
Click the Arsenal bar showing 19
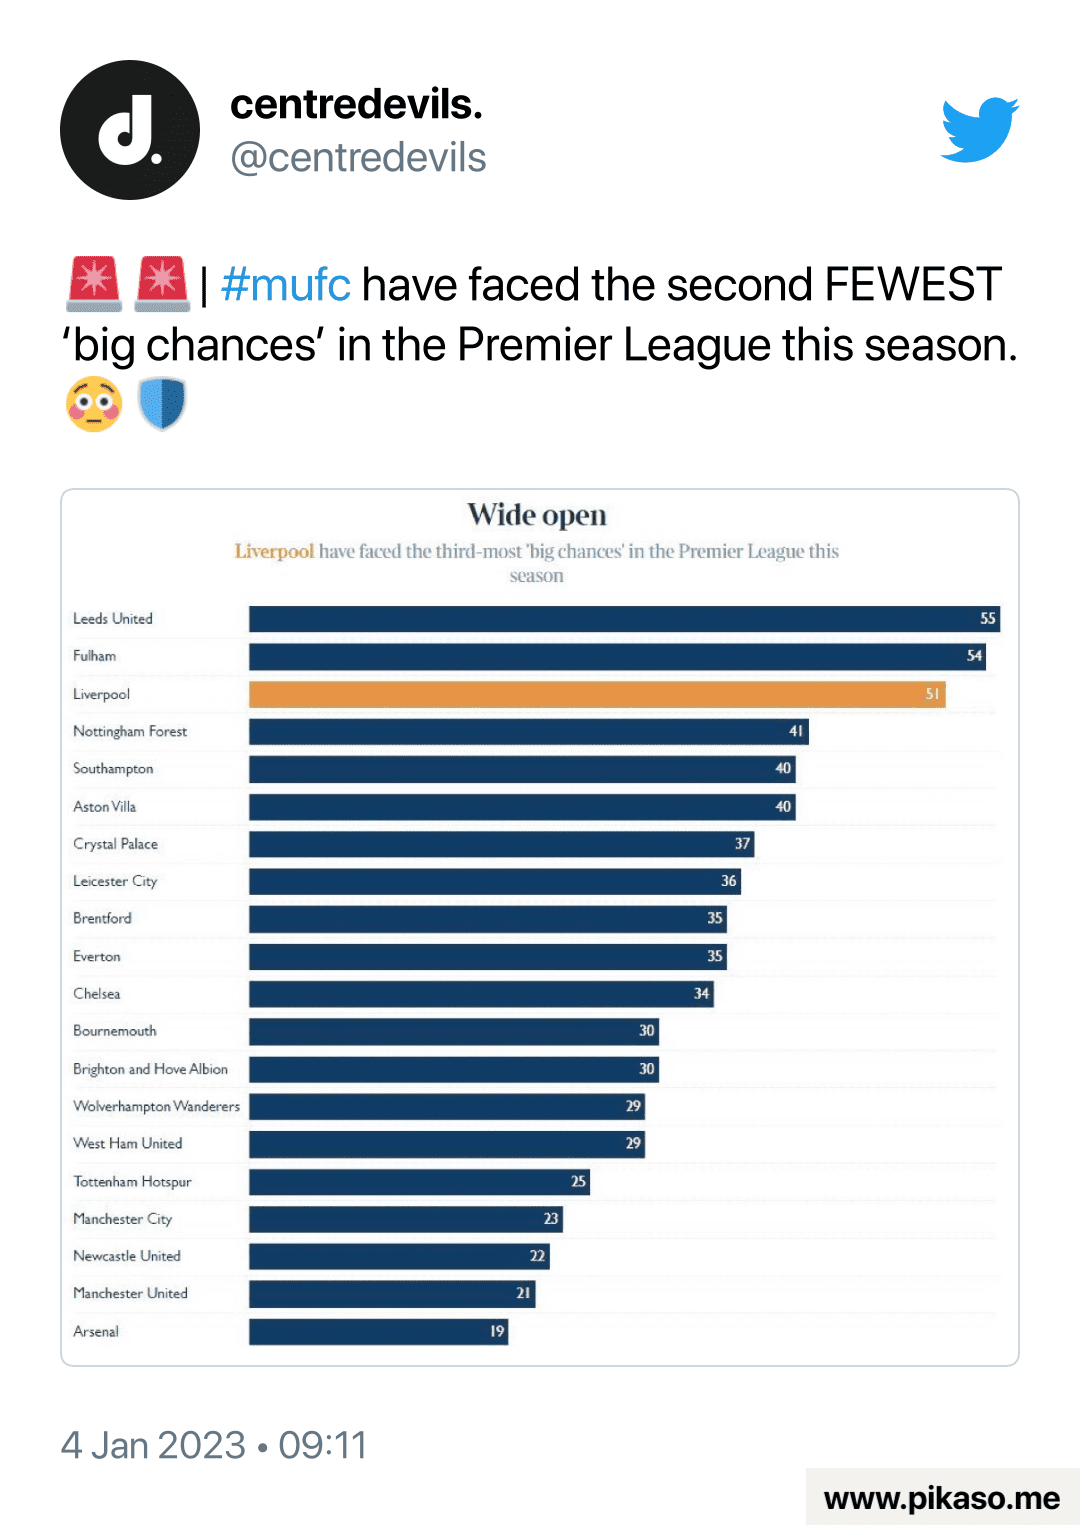click(x=378, y=1332)
